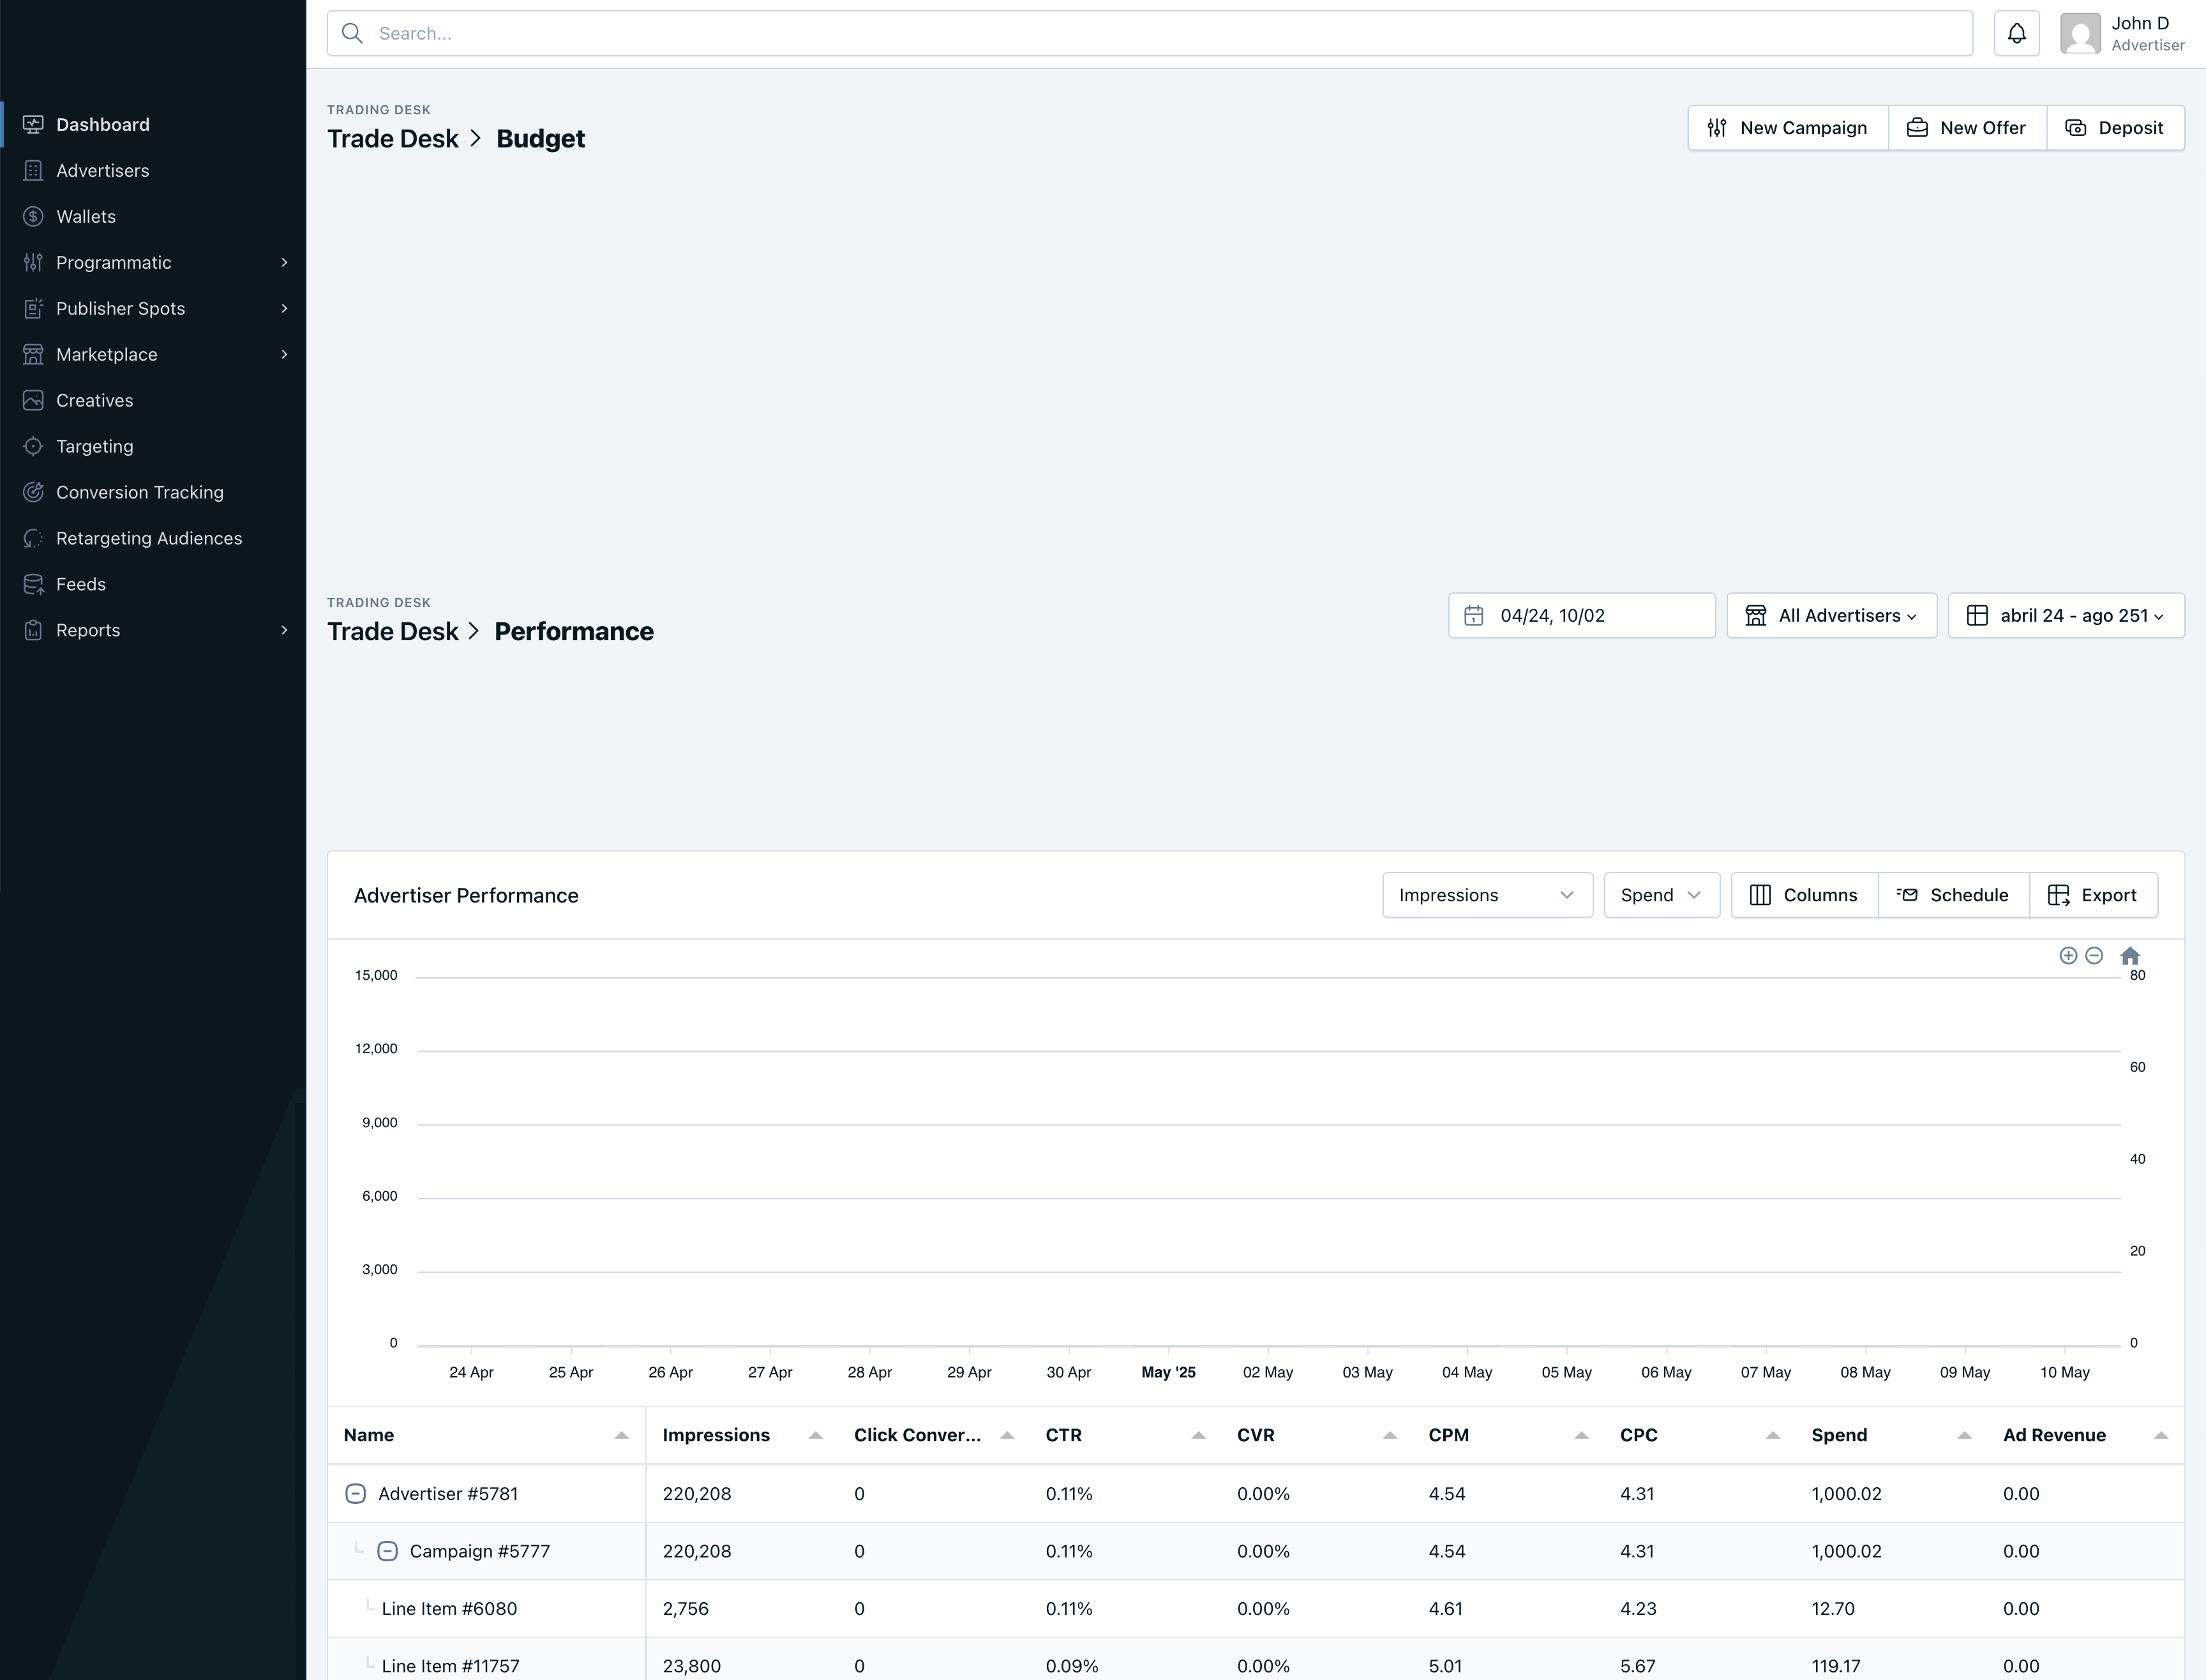Viewport: 2206px width, 1680px height.
Task: Go to Retargeting Audiences menu item
Action: tap(149, 538)
